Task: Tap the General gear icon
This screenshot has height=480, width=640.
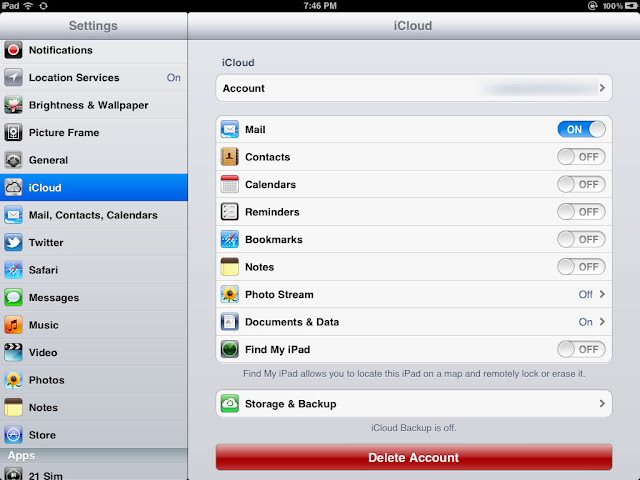Action: click(13, 160)
